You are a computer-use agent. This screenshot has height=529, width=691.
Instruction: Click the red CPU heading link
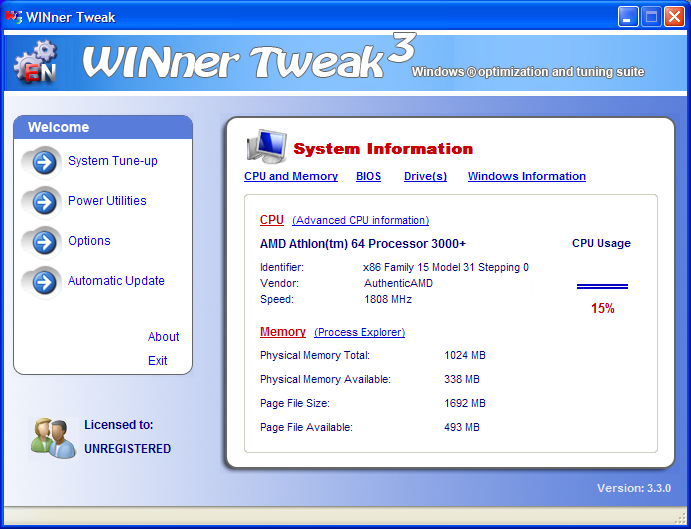point(272,220)
